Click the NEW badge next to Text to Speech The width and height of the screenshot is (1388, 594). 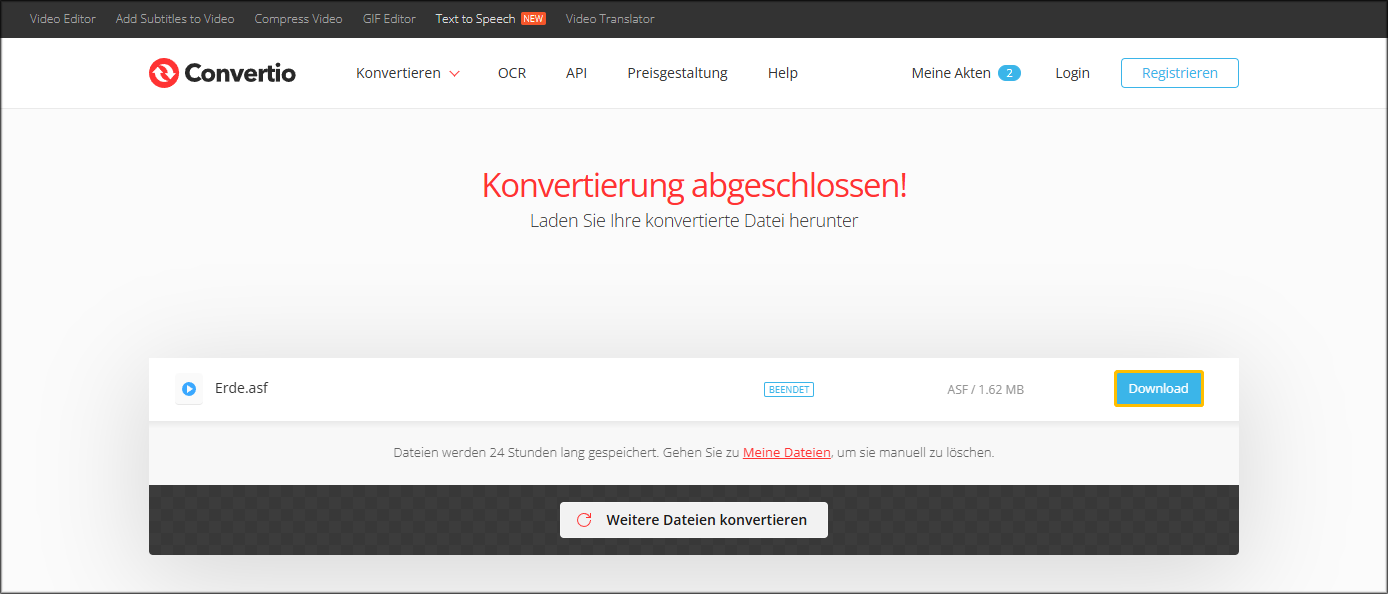tap(534, 18)
